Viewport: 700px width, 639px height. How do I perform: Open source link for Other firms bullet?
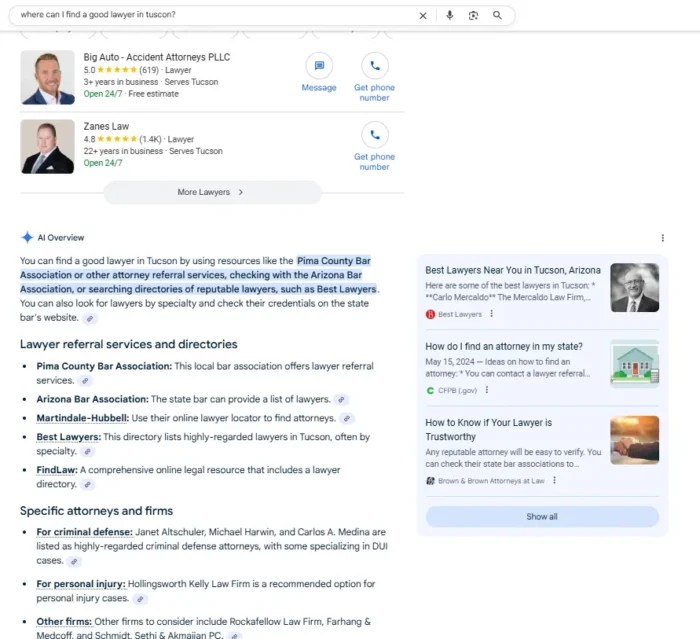coord(235,635)
